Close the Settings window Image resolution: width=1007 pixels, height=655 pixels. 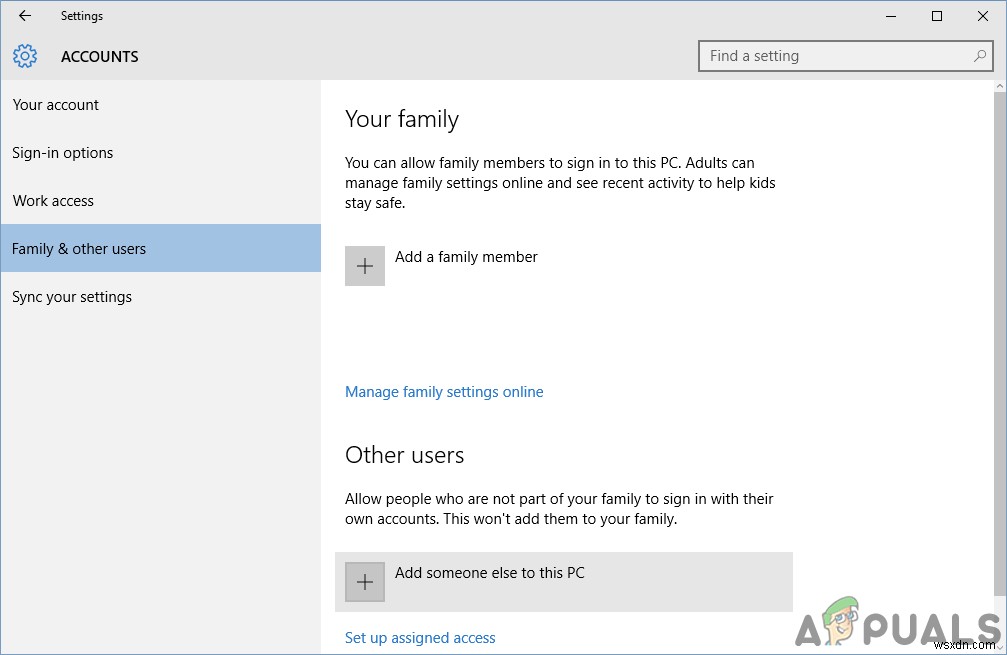click(x=983, y=16)
